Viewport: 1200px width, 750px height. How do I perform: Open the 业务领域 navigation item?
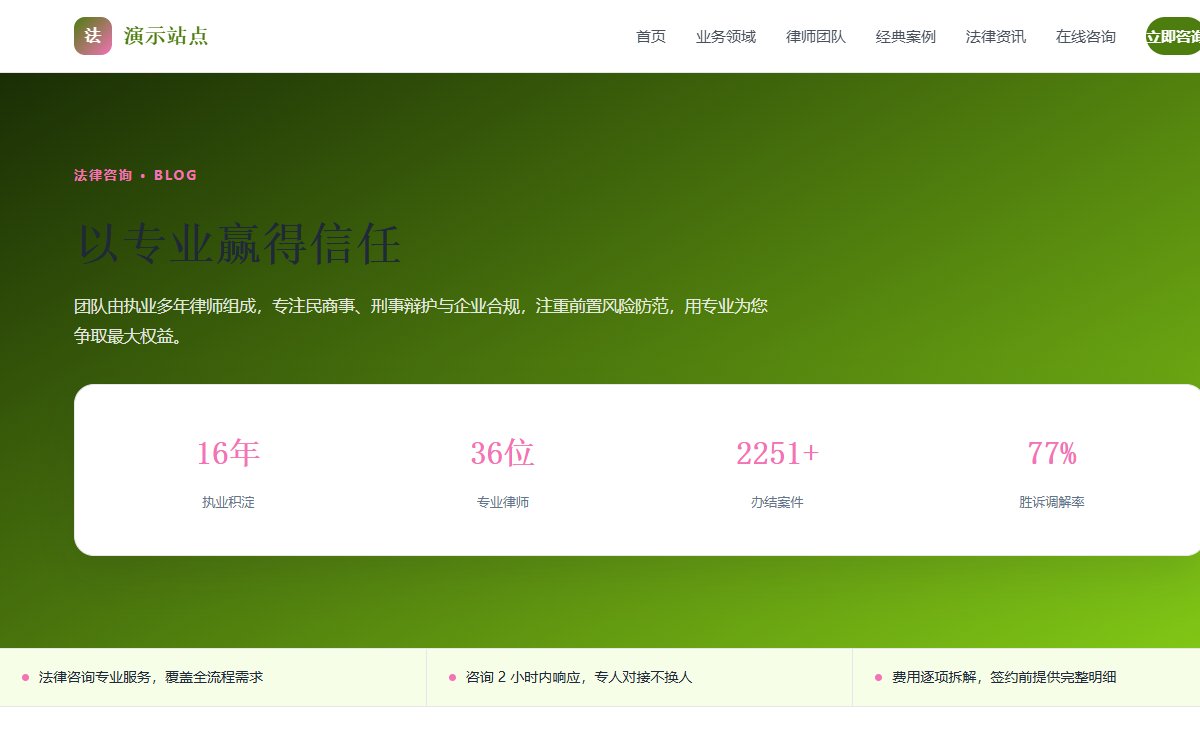[x=726, y=37]
